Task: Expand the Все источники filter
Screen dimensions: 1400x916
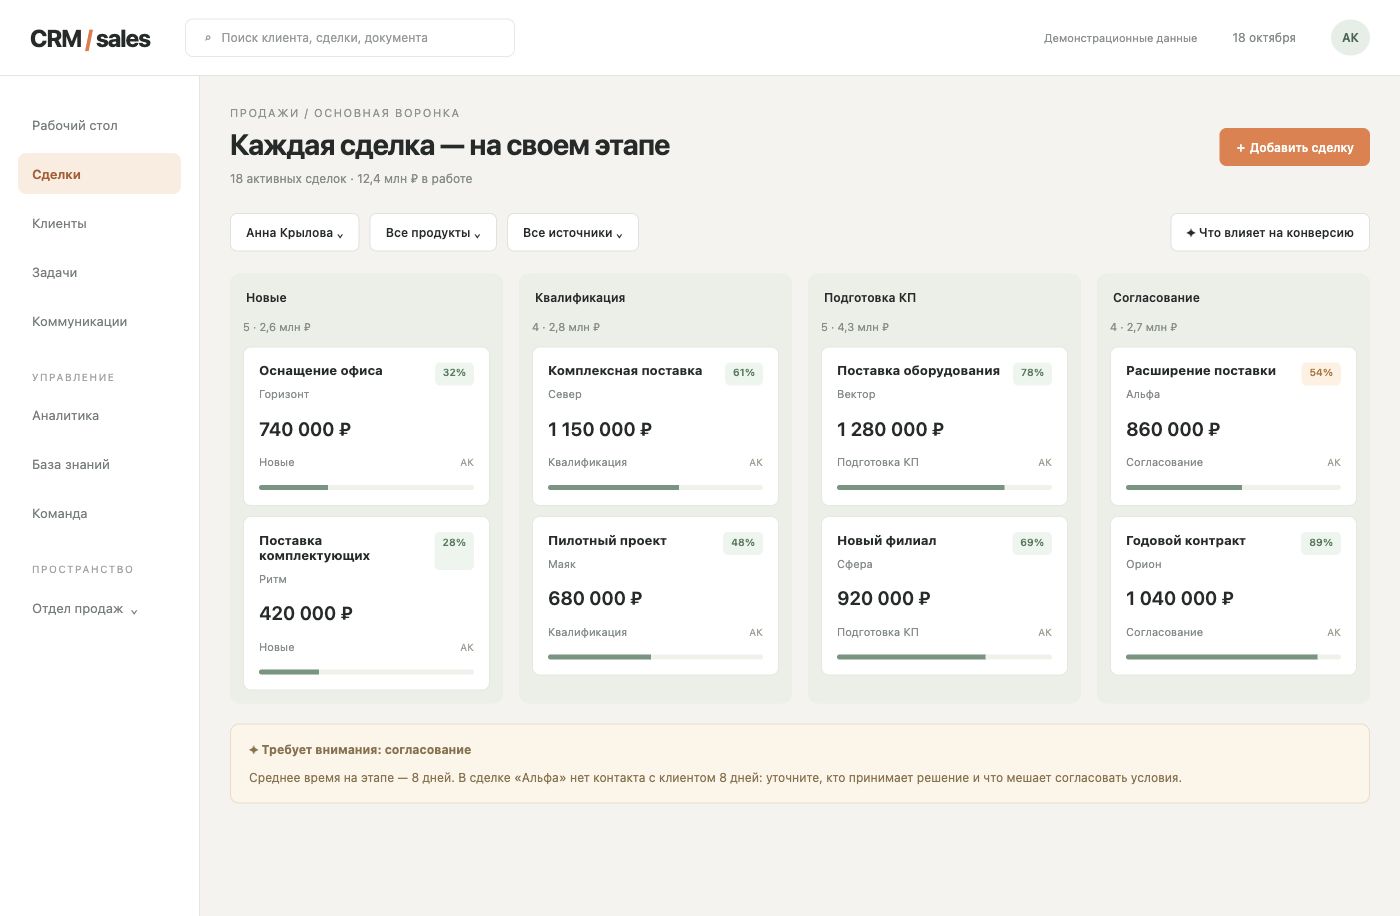Action: pyautogui.click(x=573, y=233)
